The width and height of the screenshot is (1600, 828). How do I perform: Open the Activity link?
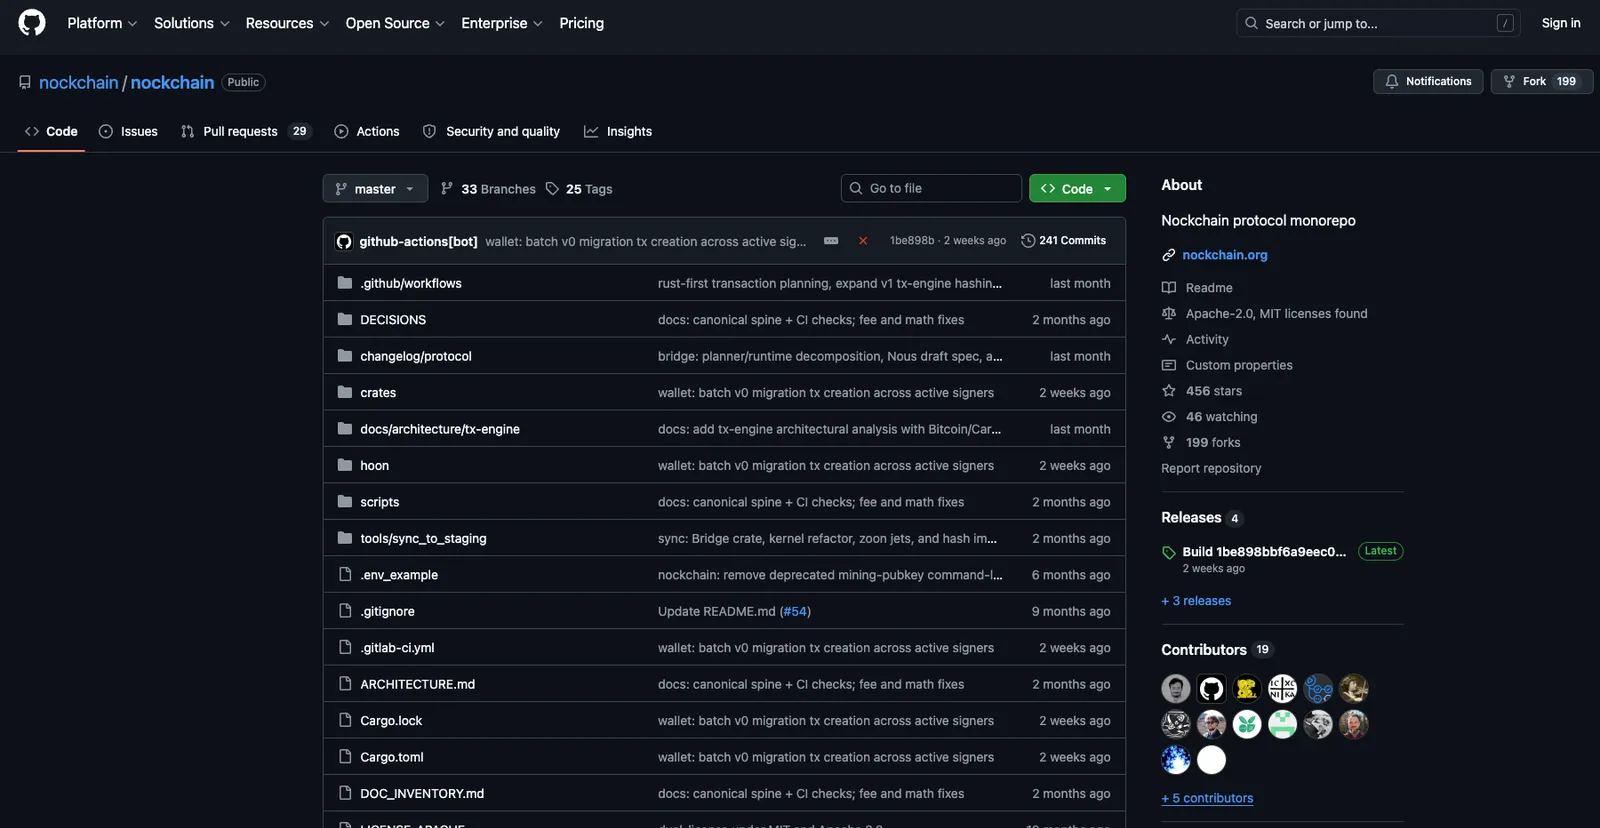click(1206, 340)
